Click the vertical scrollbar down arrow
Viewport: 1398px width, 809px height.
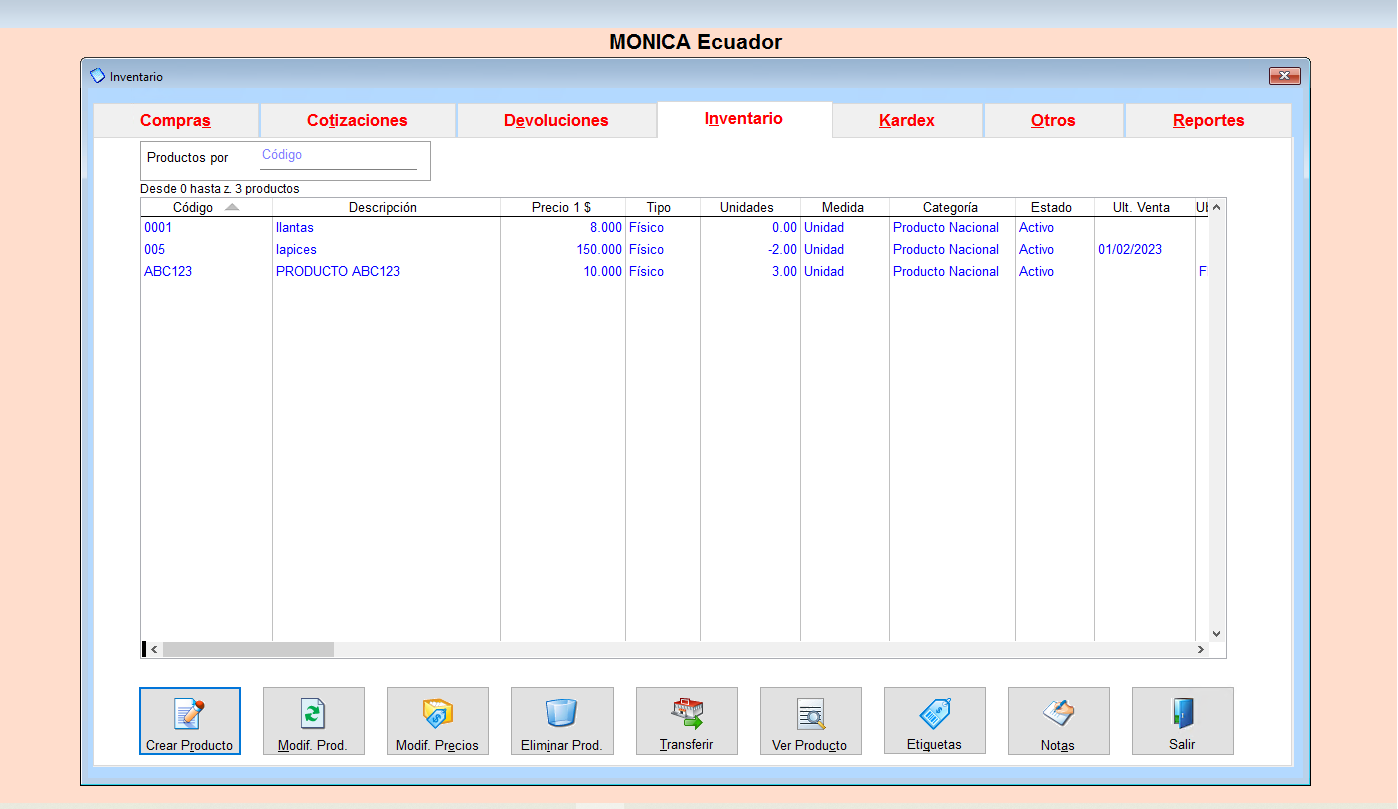[1217, 633]
